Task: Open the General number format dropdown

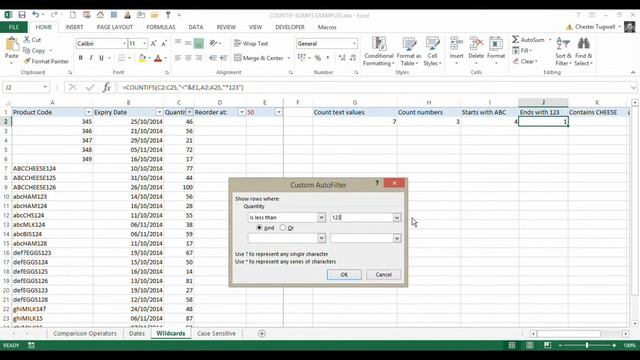Action: click(x=354, y=43)
